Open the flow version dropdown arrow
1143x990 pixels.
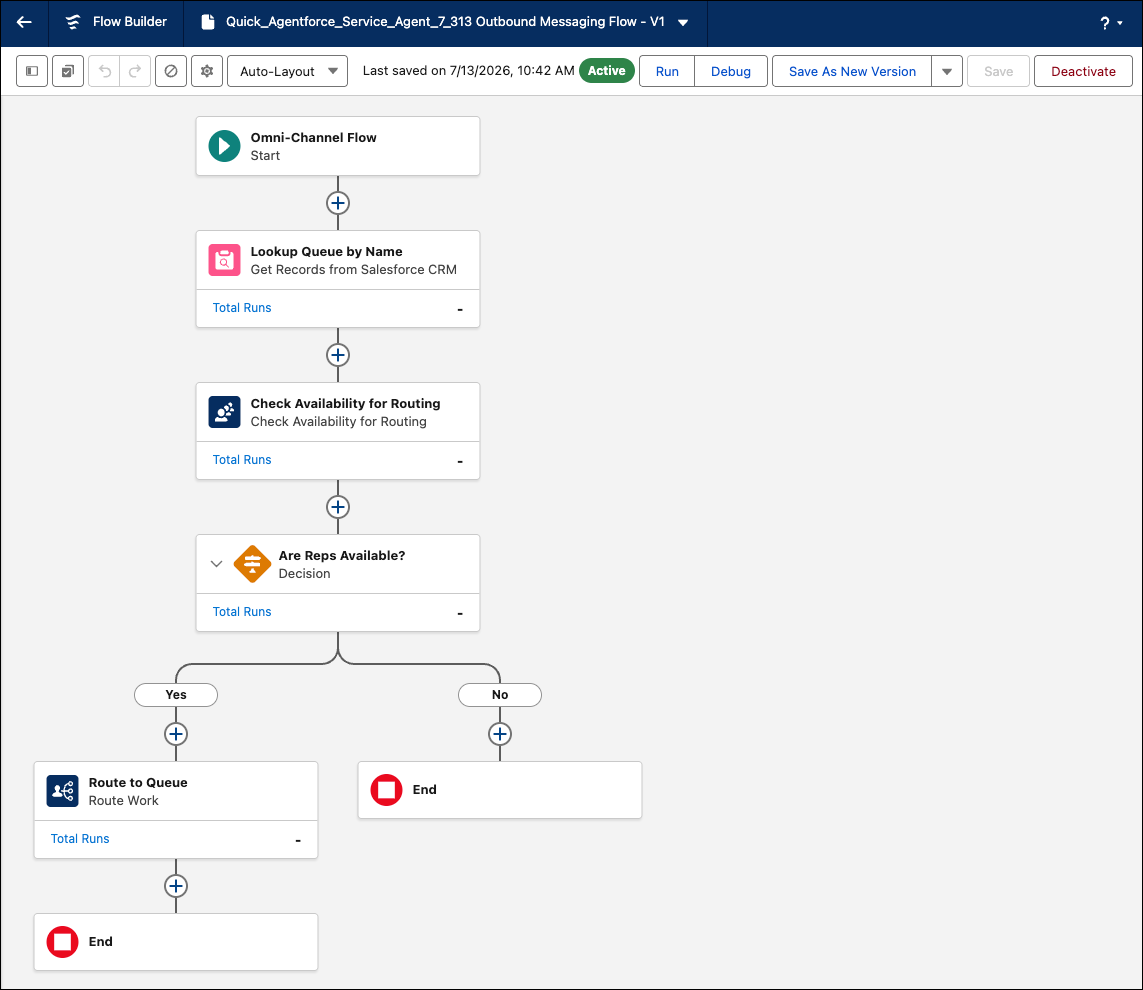coord(683,23)
